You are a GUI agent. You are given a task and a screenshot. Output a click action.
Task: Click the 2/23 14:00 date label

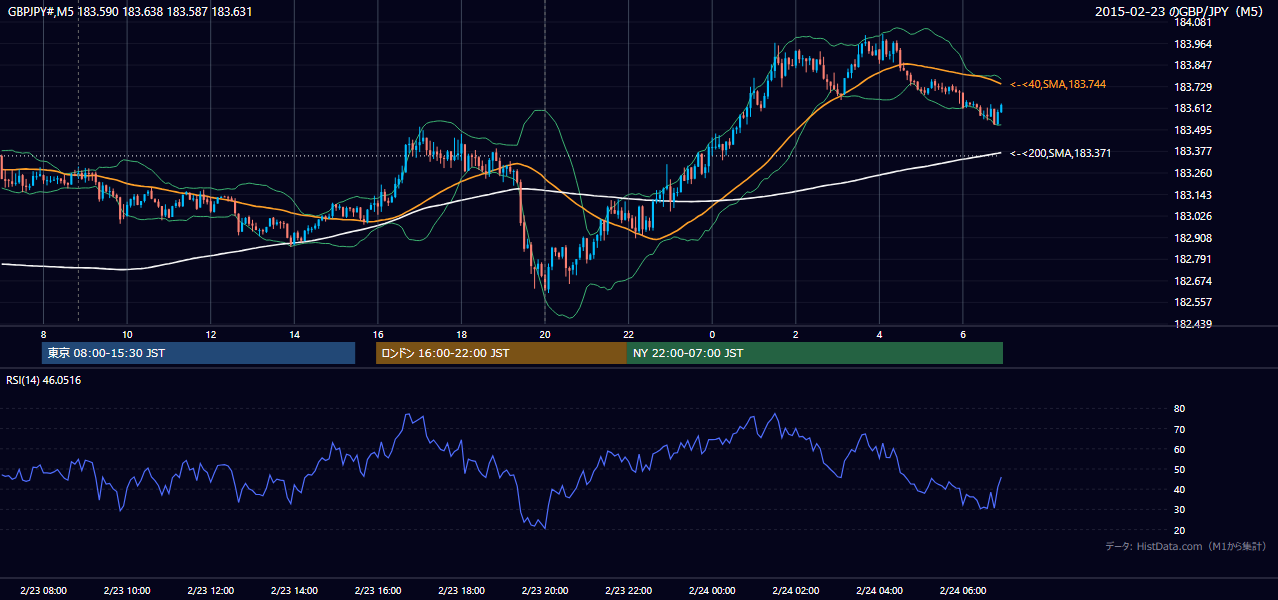(x=294, y=591)
